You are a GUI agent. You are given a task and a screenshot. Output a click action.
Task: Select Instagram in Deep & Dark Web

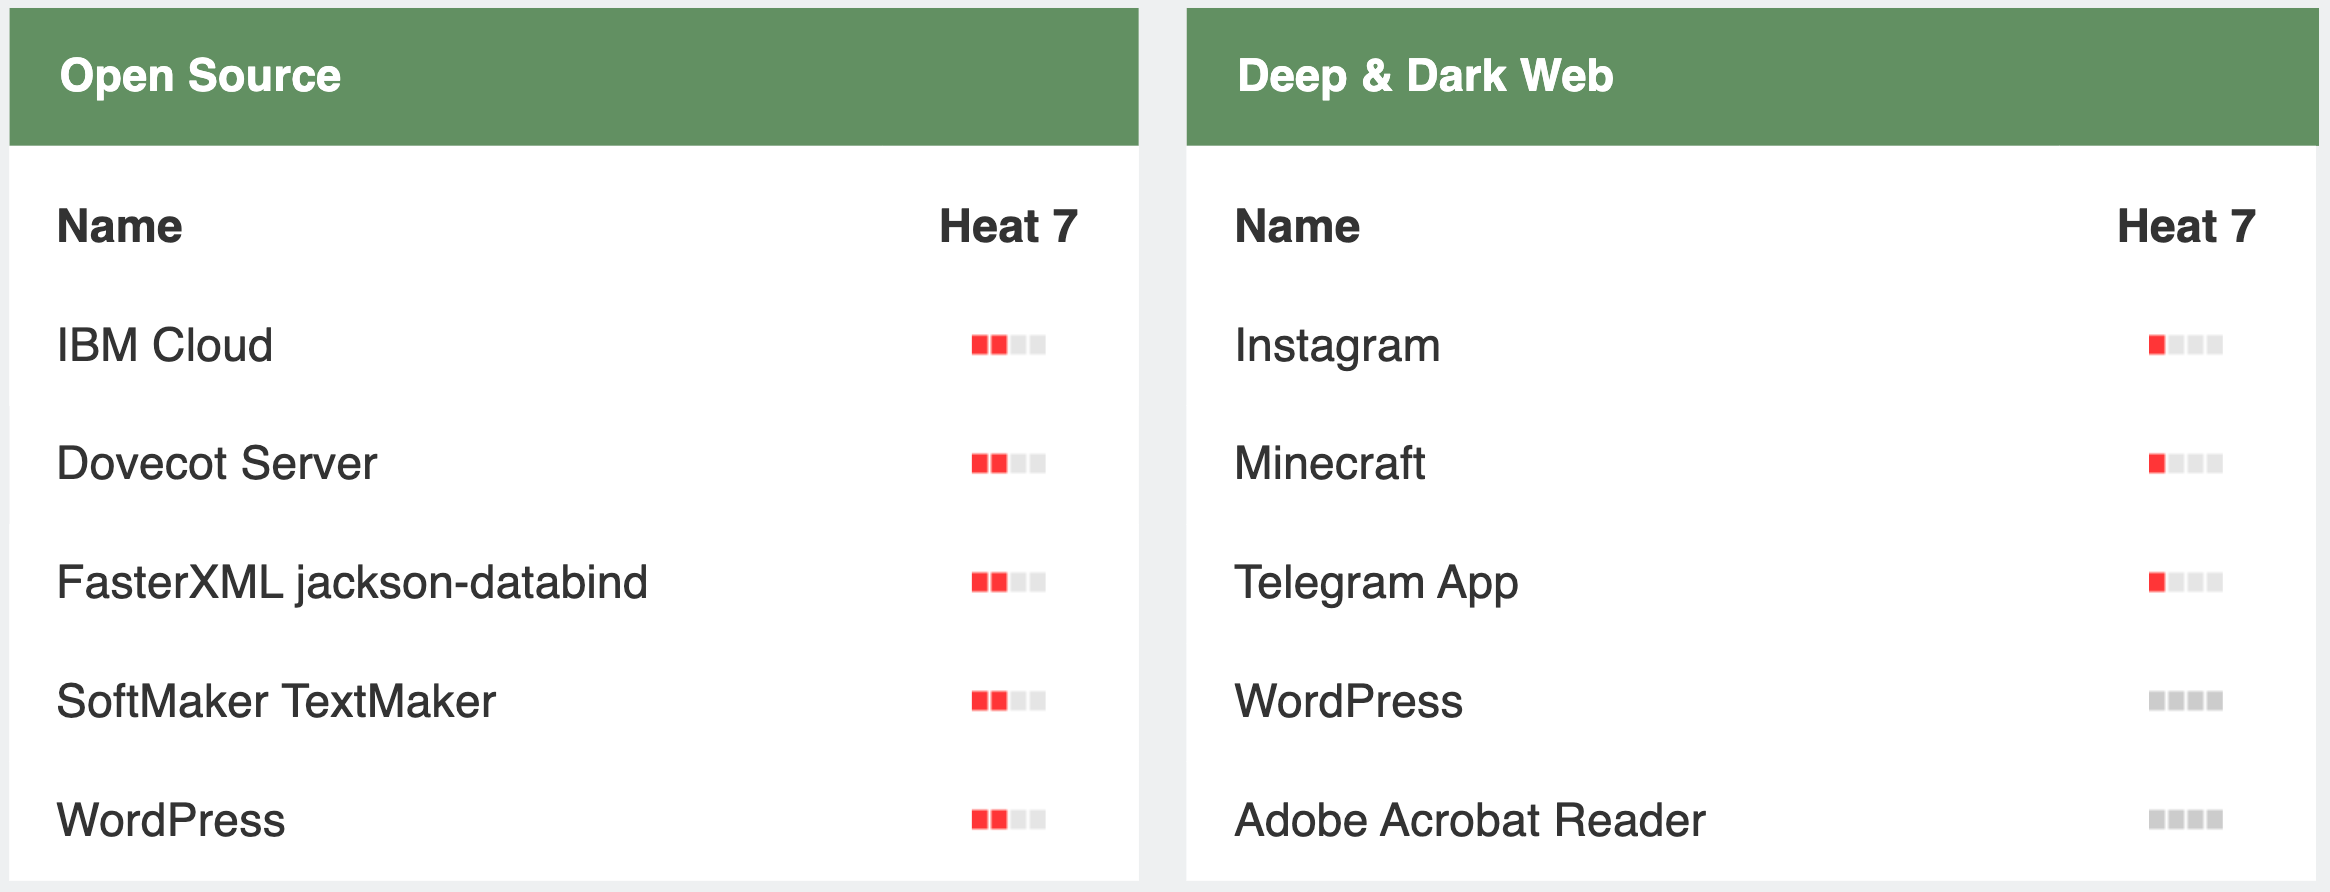1337,345
